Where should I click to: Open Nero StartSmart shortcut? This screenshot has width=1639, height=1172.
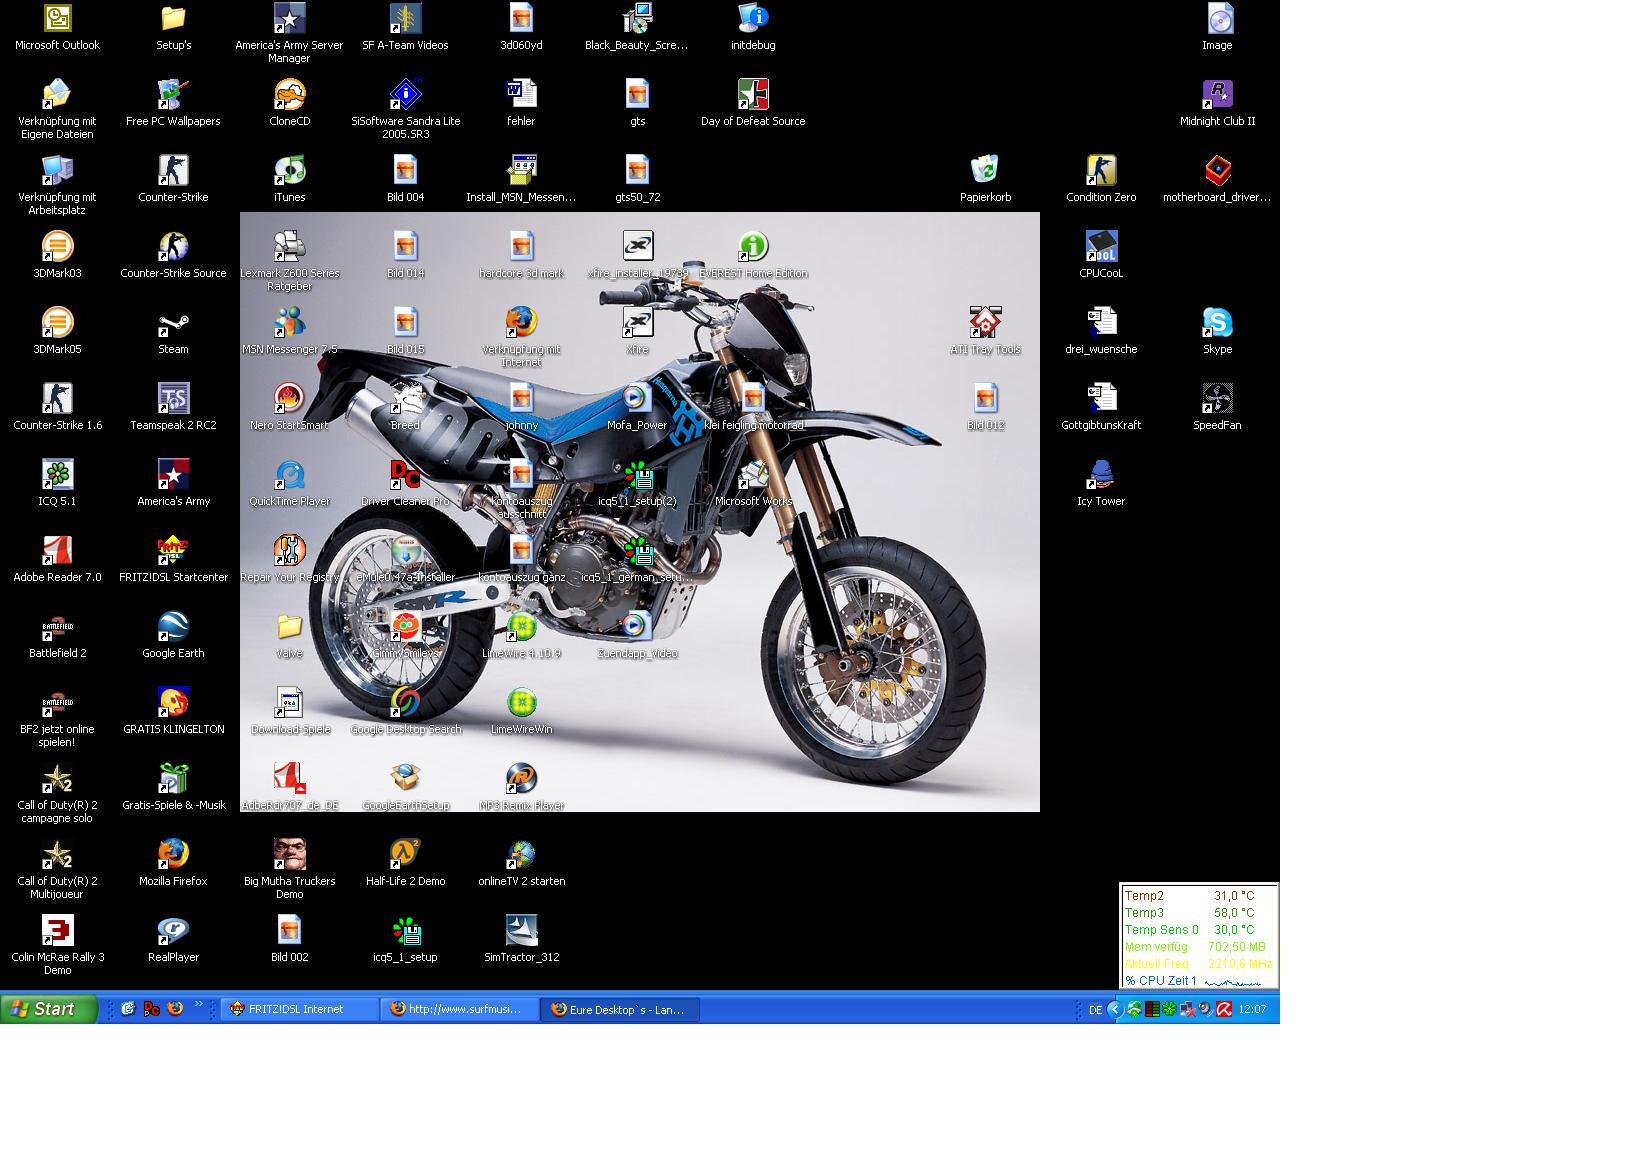click(289, 400)
